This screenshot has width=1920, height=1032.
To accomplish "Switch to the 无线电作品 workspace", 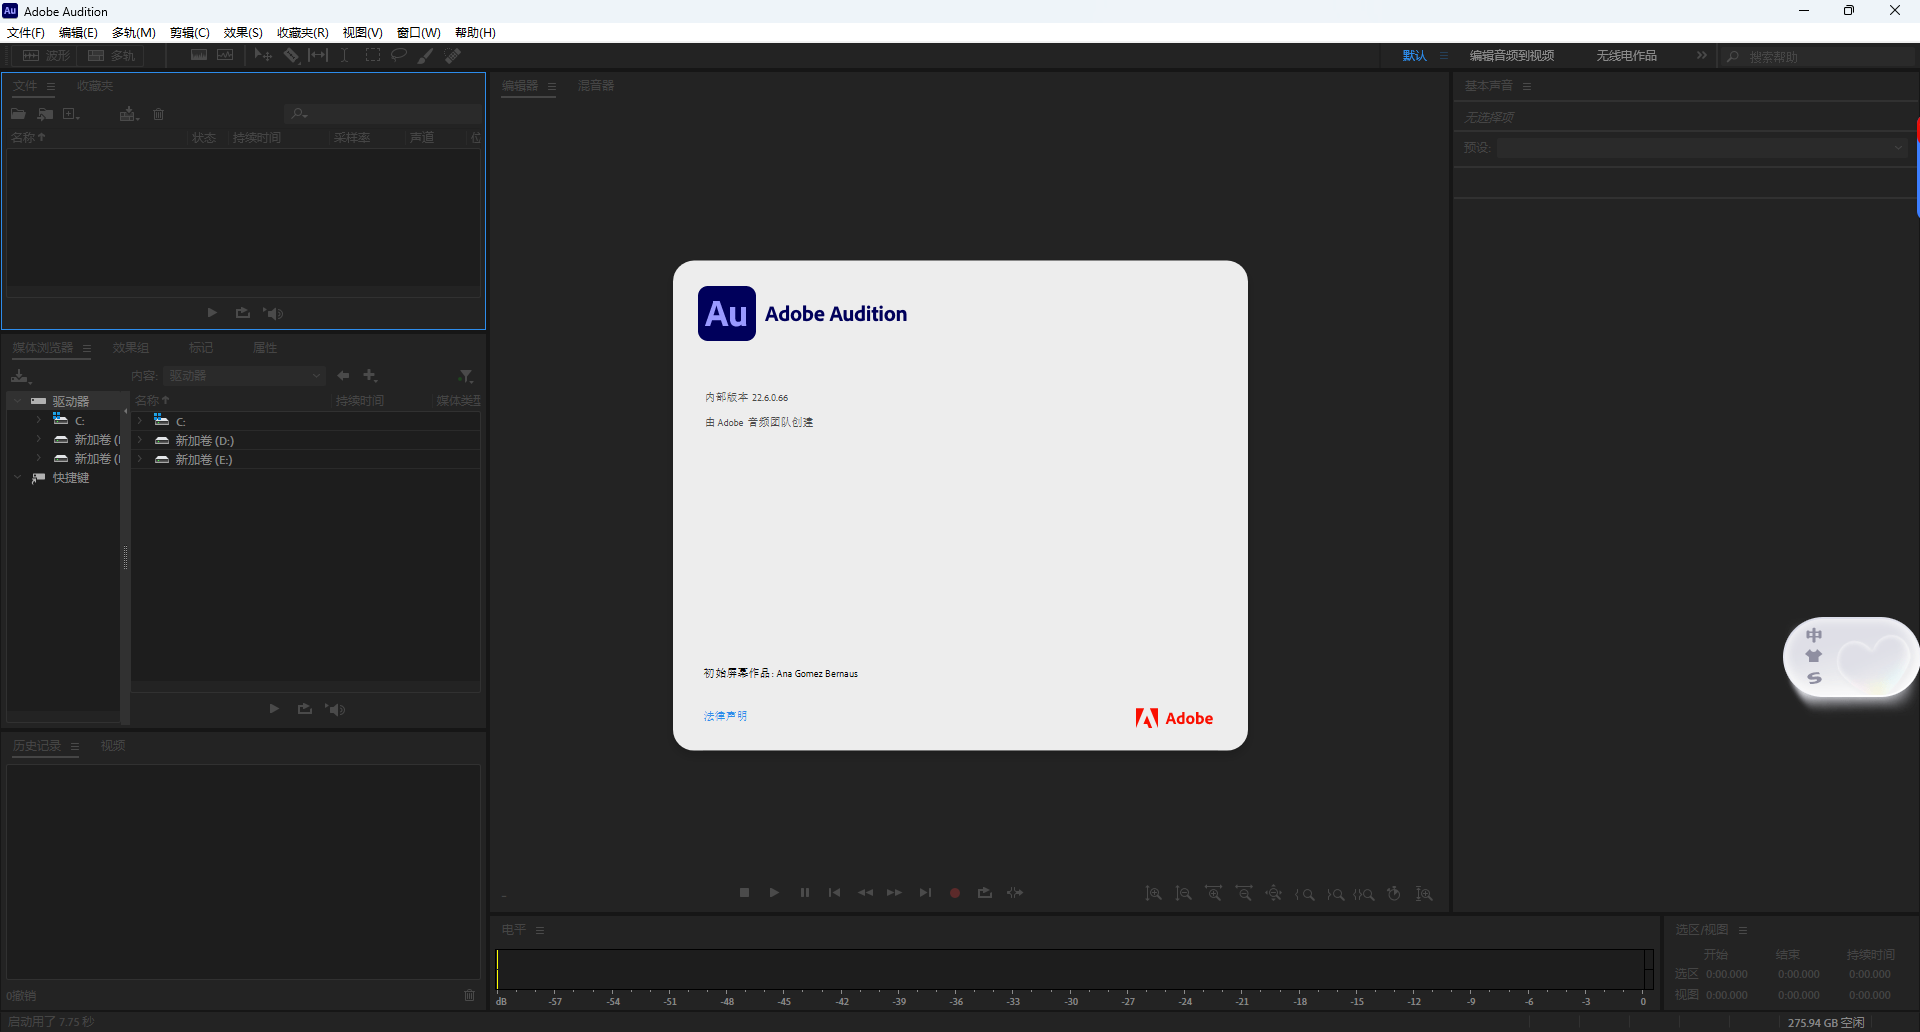I will [1626, 55].
